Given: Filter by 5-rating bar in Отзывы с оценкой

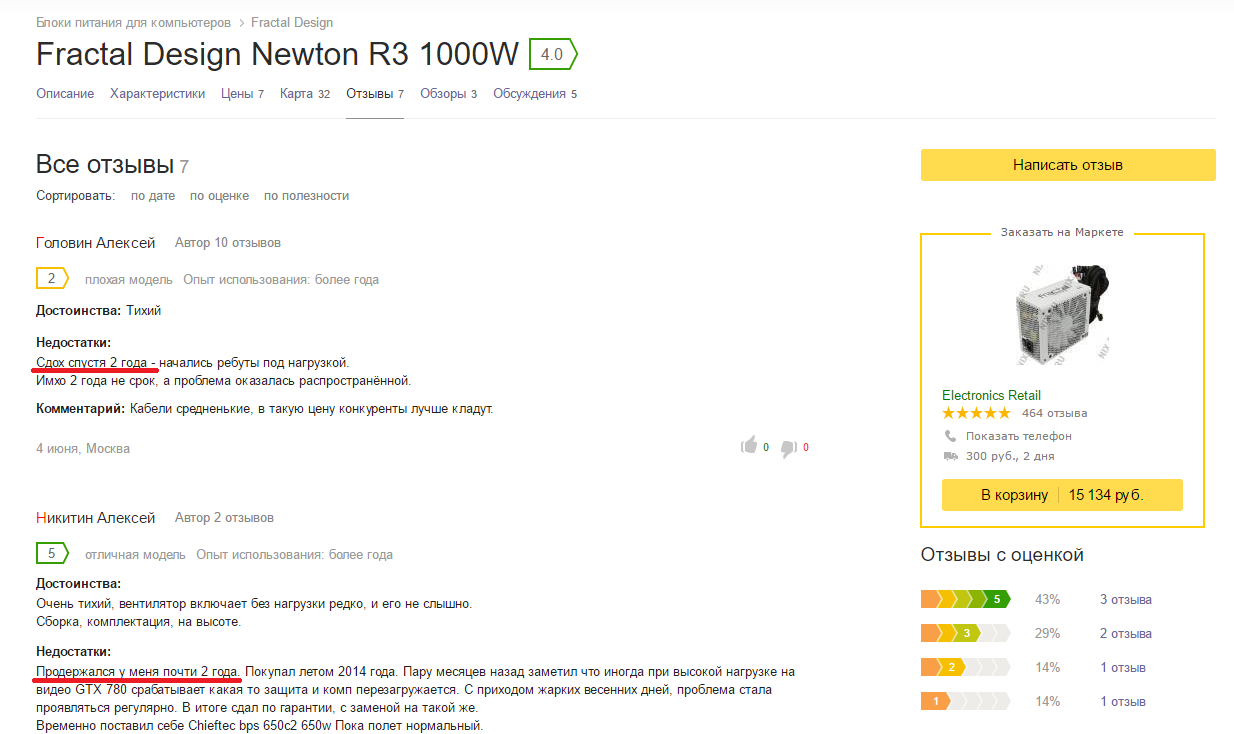Looking at the screenshot, I should 966,599.
